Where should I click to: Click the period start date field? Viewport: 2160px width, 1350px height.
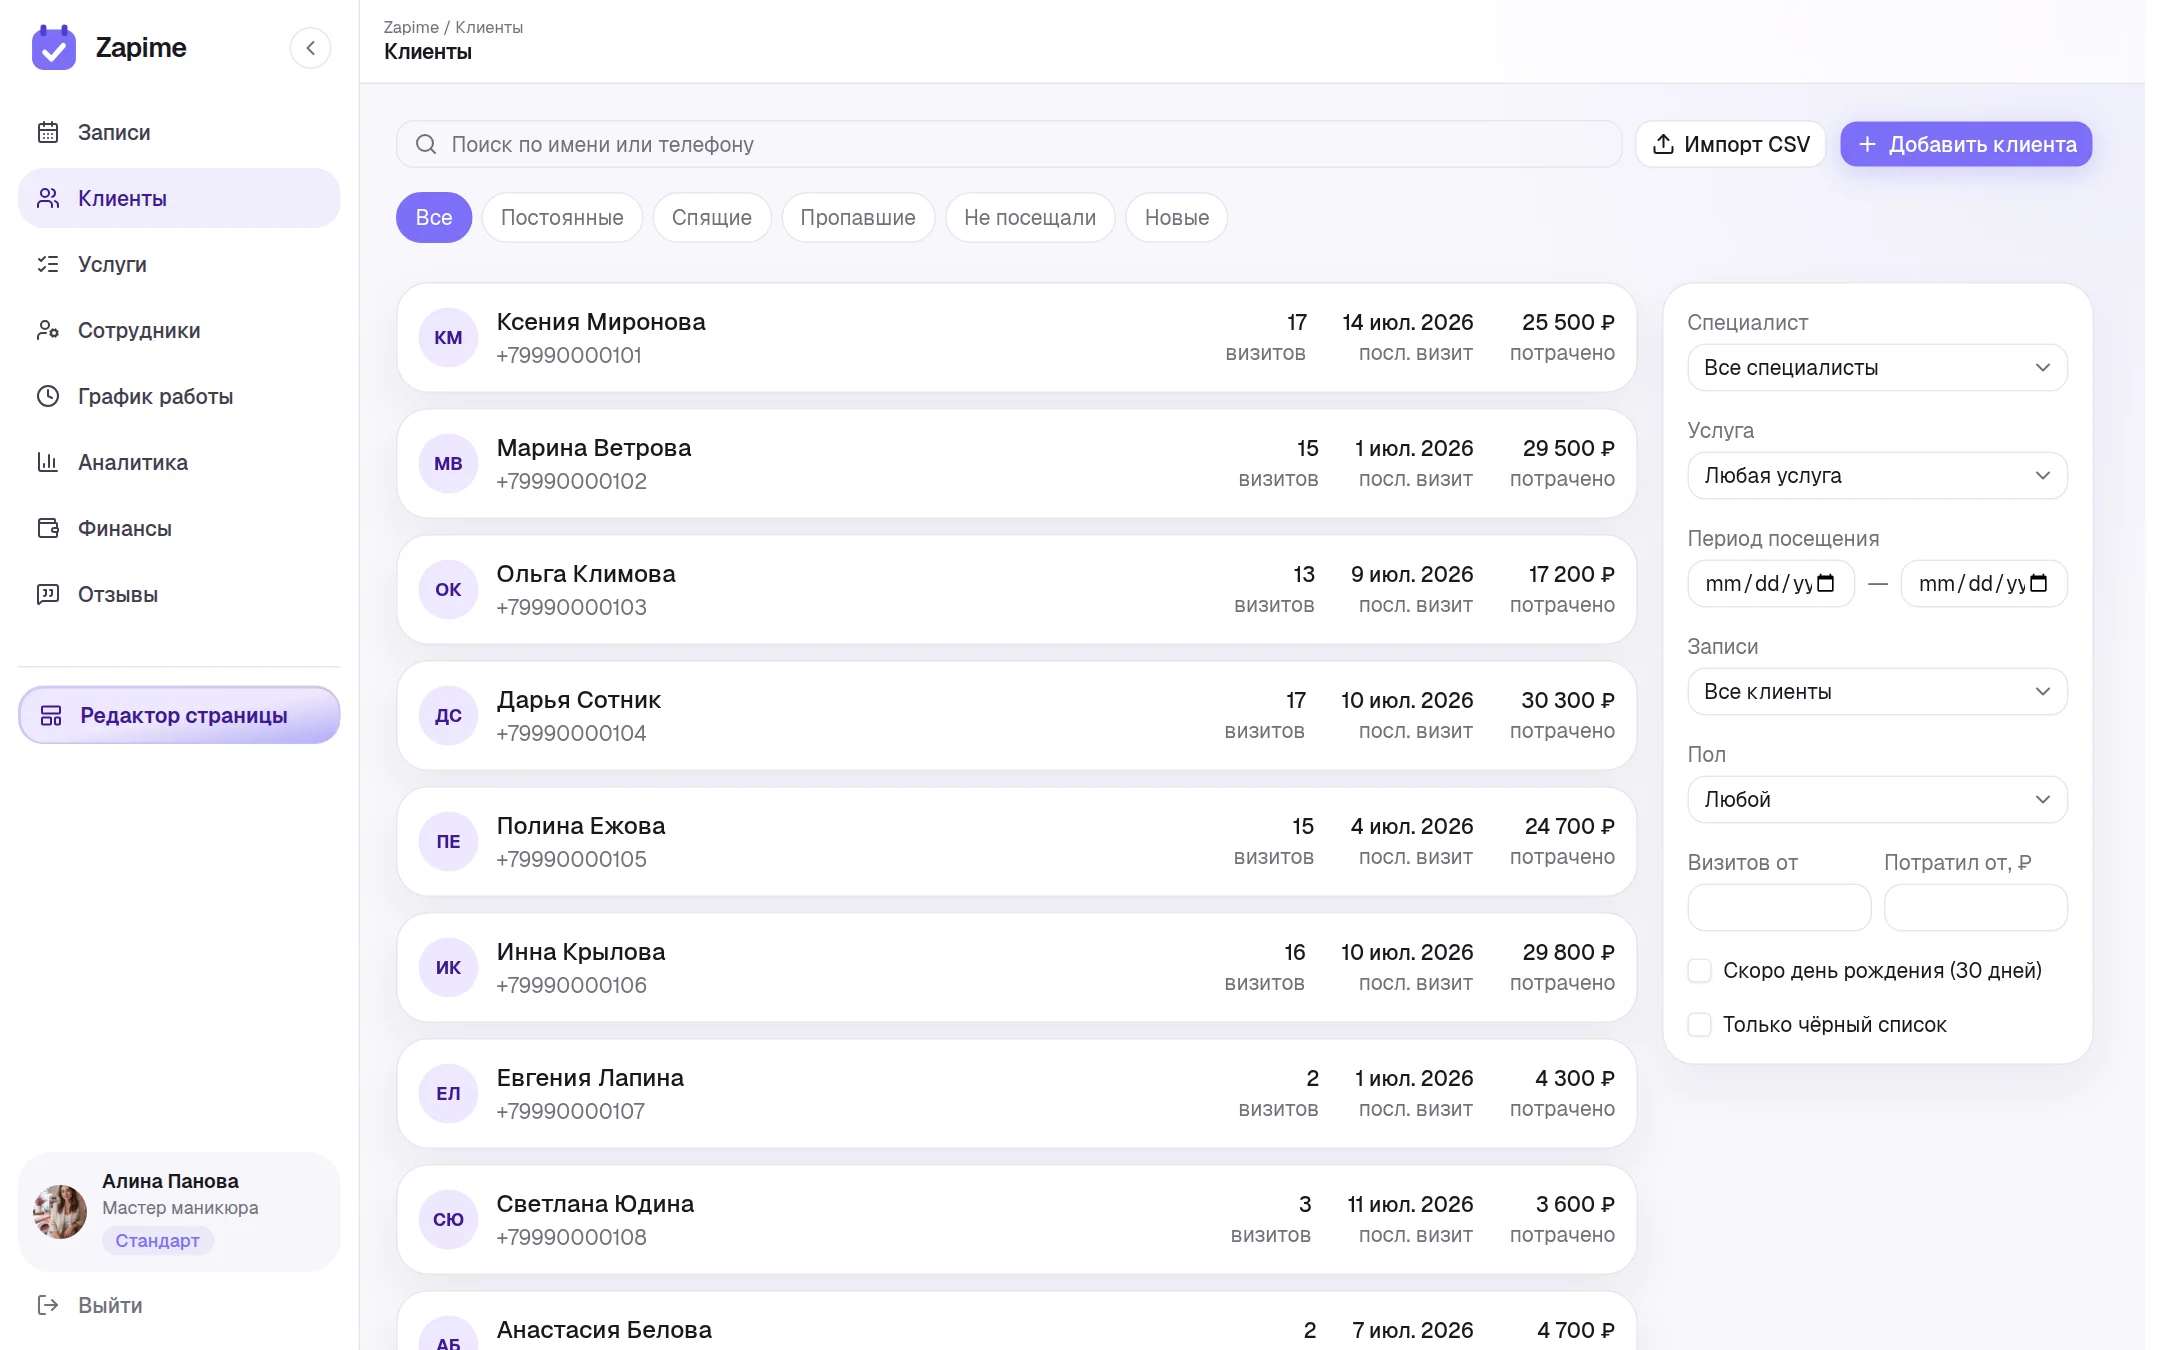pyautogui.click(x=1771, y=583)
